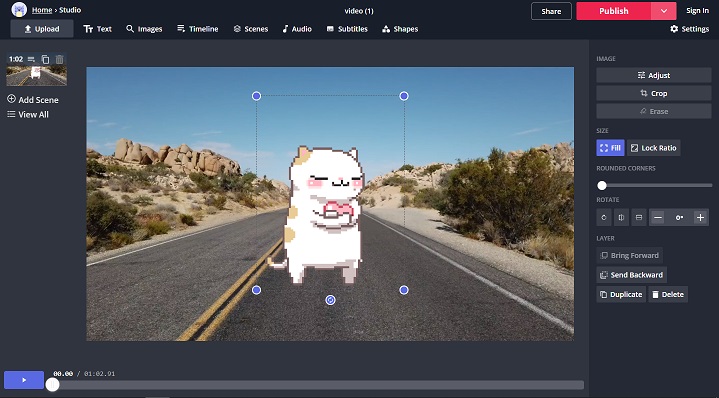This screenshot has width=719, height=398.
Task: Open Settings in the toolbar
Action: (690, 29)
